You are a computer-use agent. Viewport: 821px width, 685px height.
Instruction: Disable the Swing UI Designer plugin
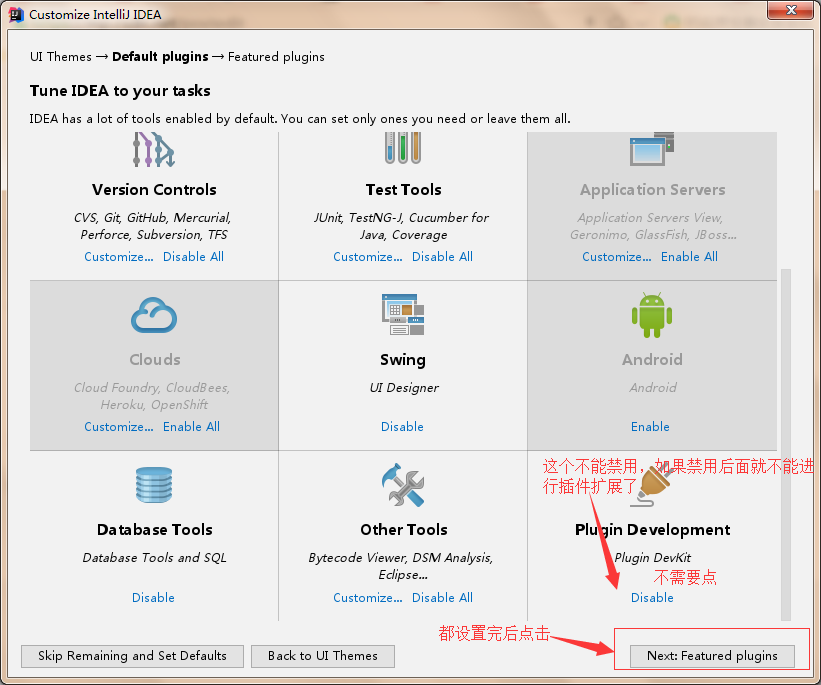coord(402,427)
